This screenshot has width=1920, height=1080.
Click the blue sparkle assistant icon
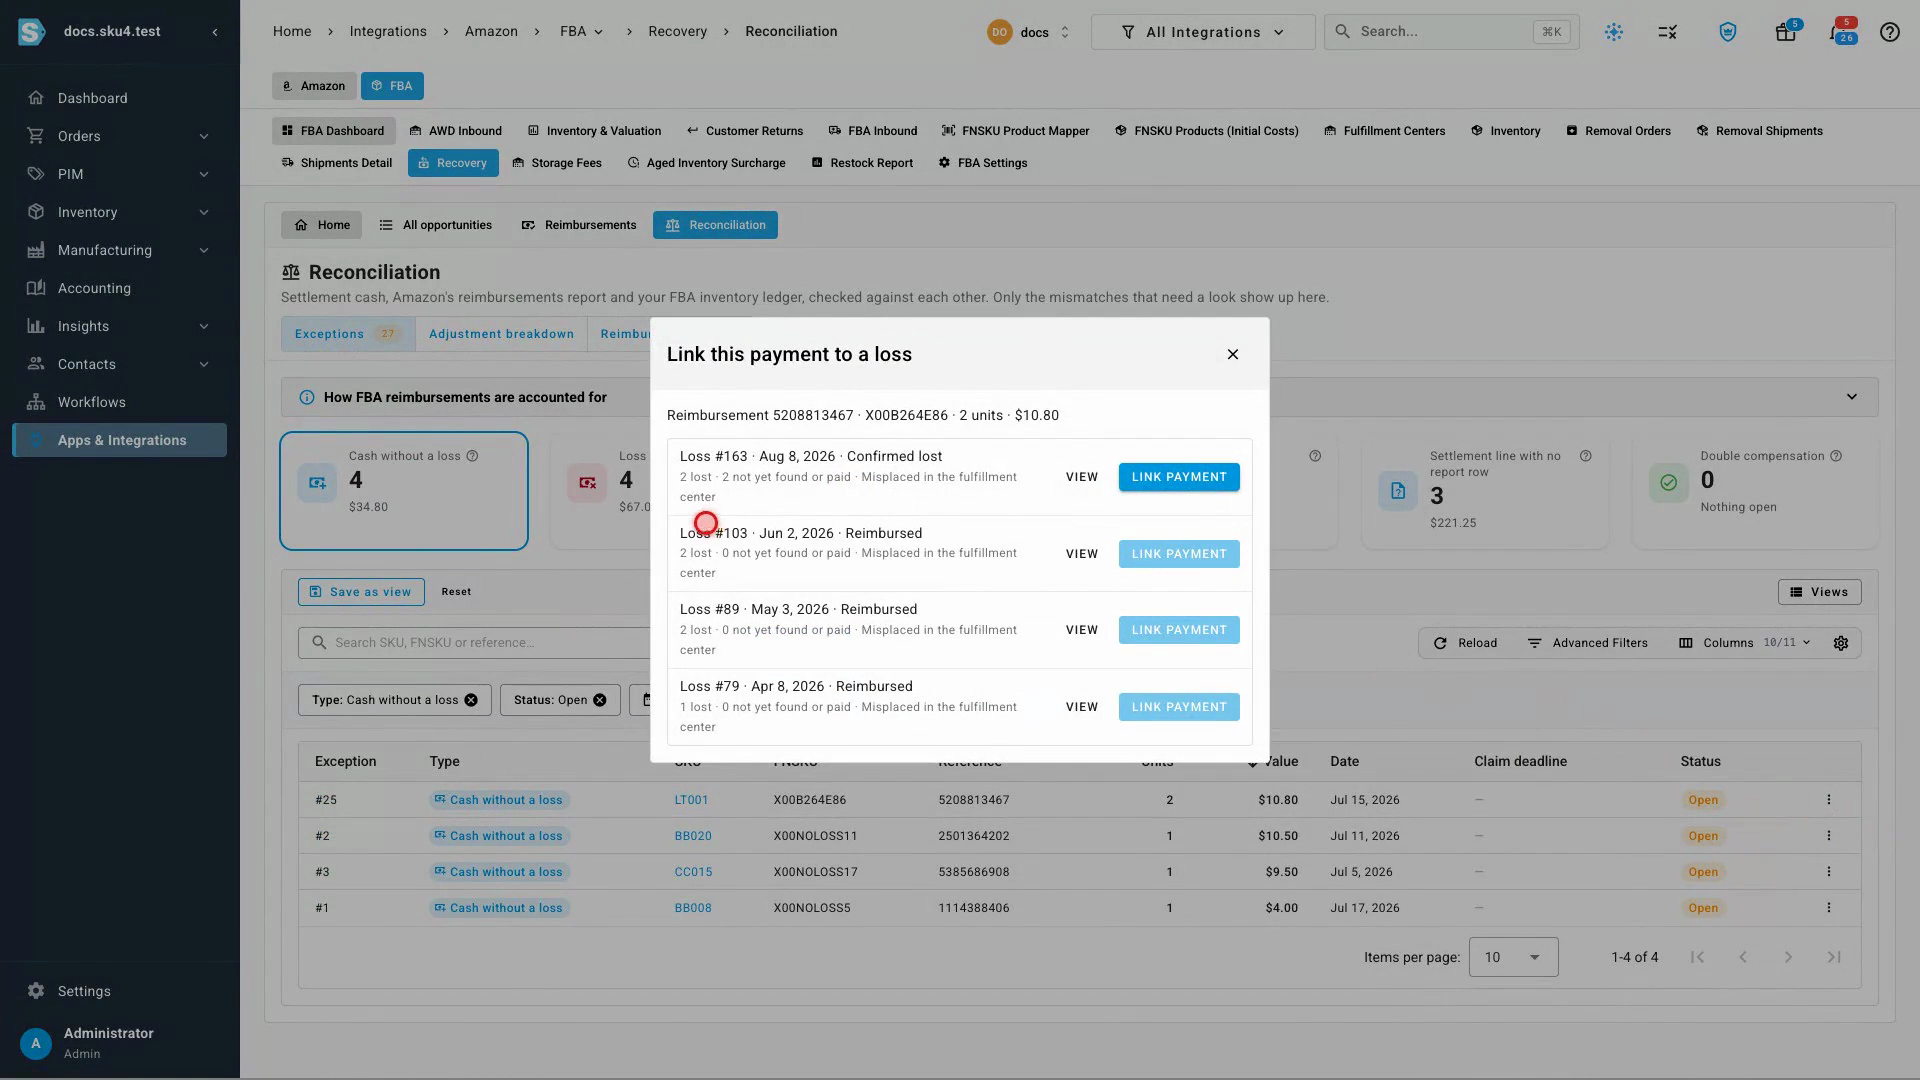point(1613,32)
